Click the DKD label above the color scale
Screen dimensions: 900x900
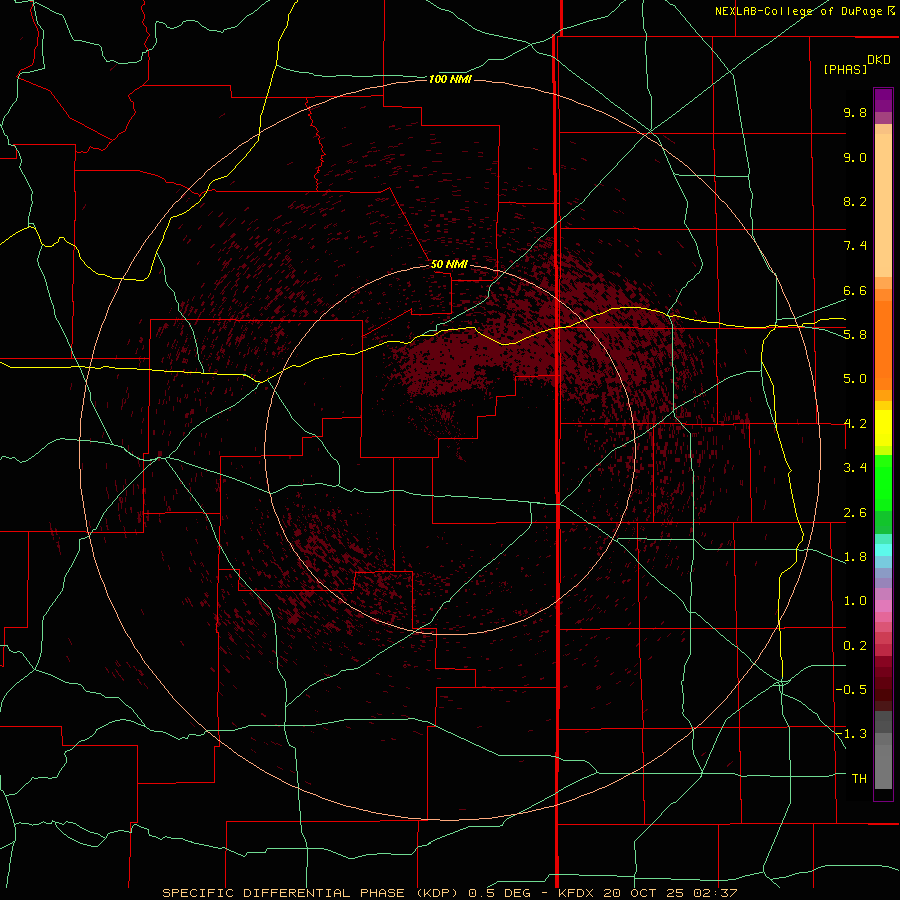tap(879, 60)
